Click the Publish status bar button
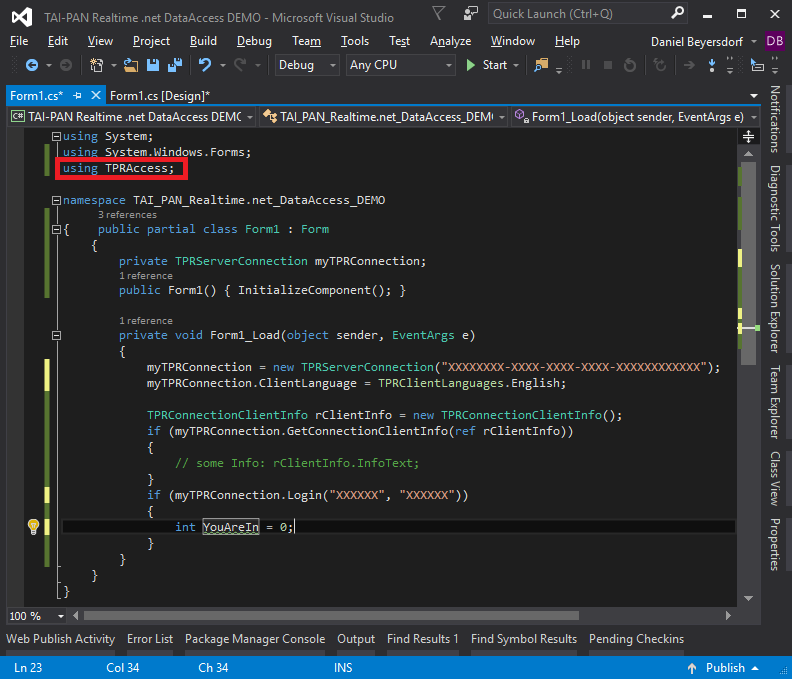This screenshot has height=679, width=792. tap(723, 668)
